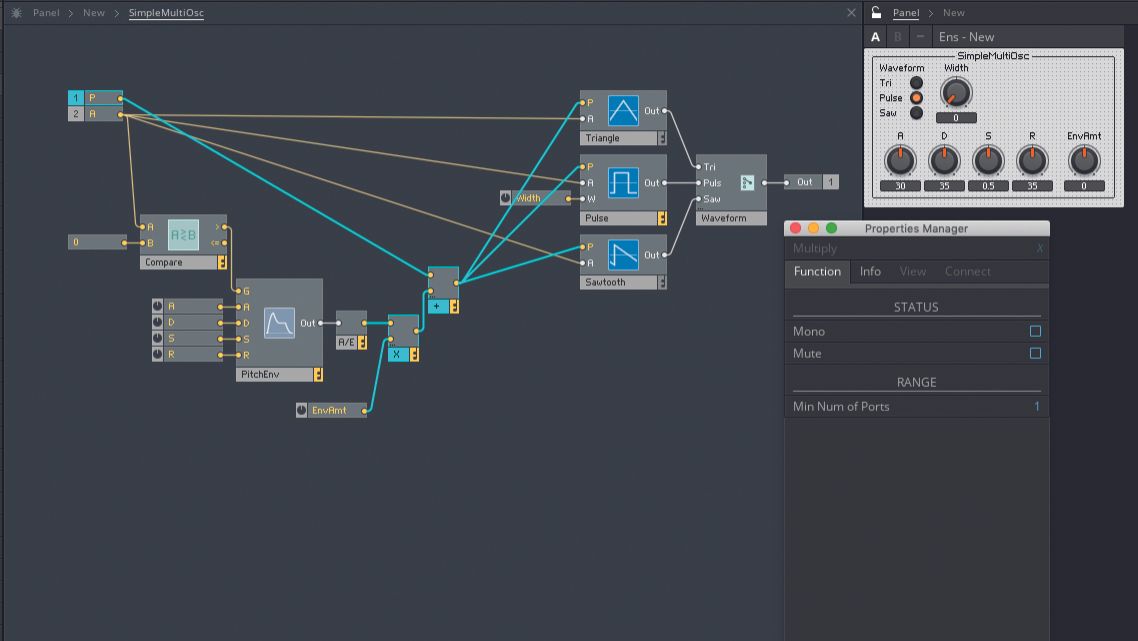Select the Compare module A≥B icon
This screenshot has height=641, width=1138.
coord(183,232)
